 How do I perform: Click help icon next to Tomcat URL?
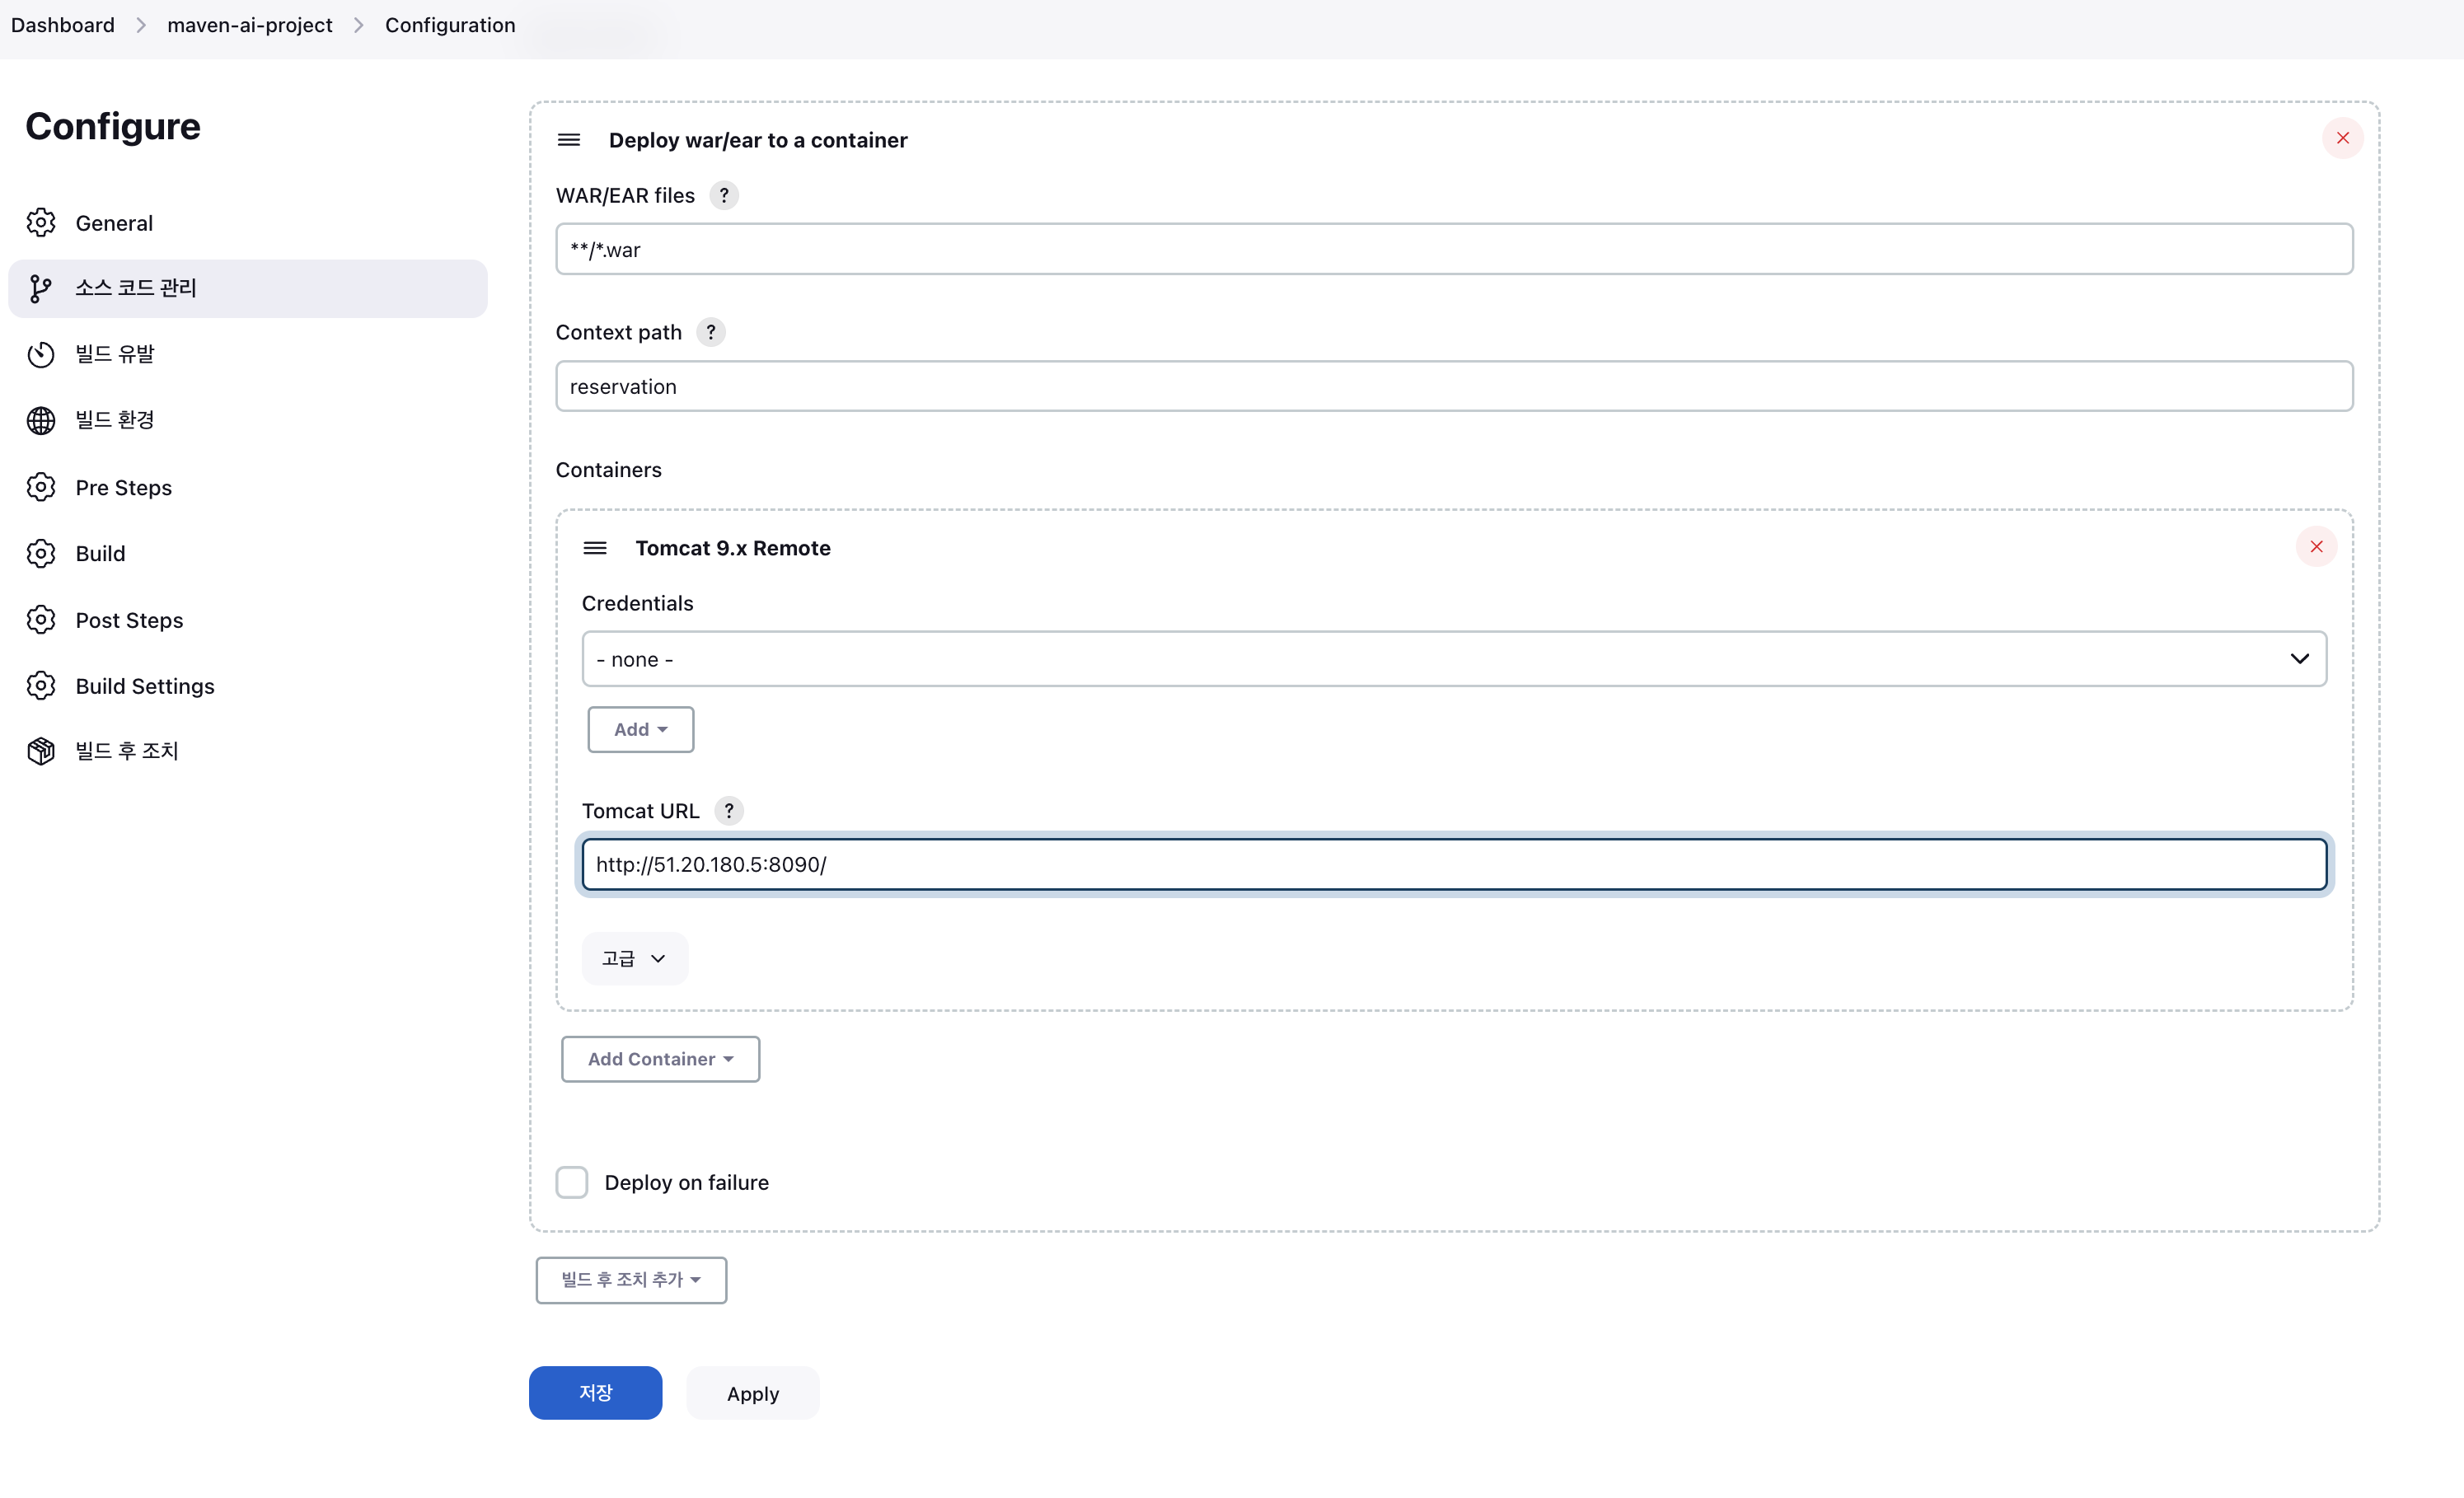tap(729, 810)
